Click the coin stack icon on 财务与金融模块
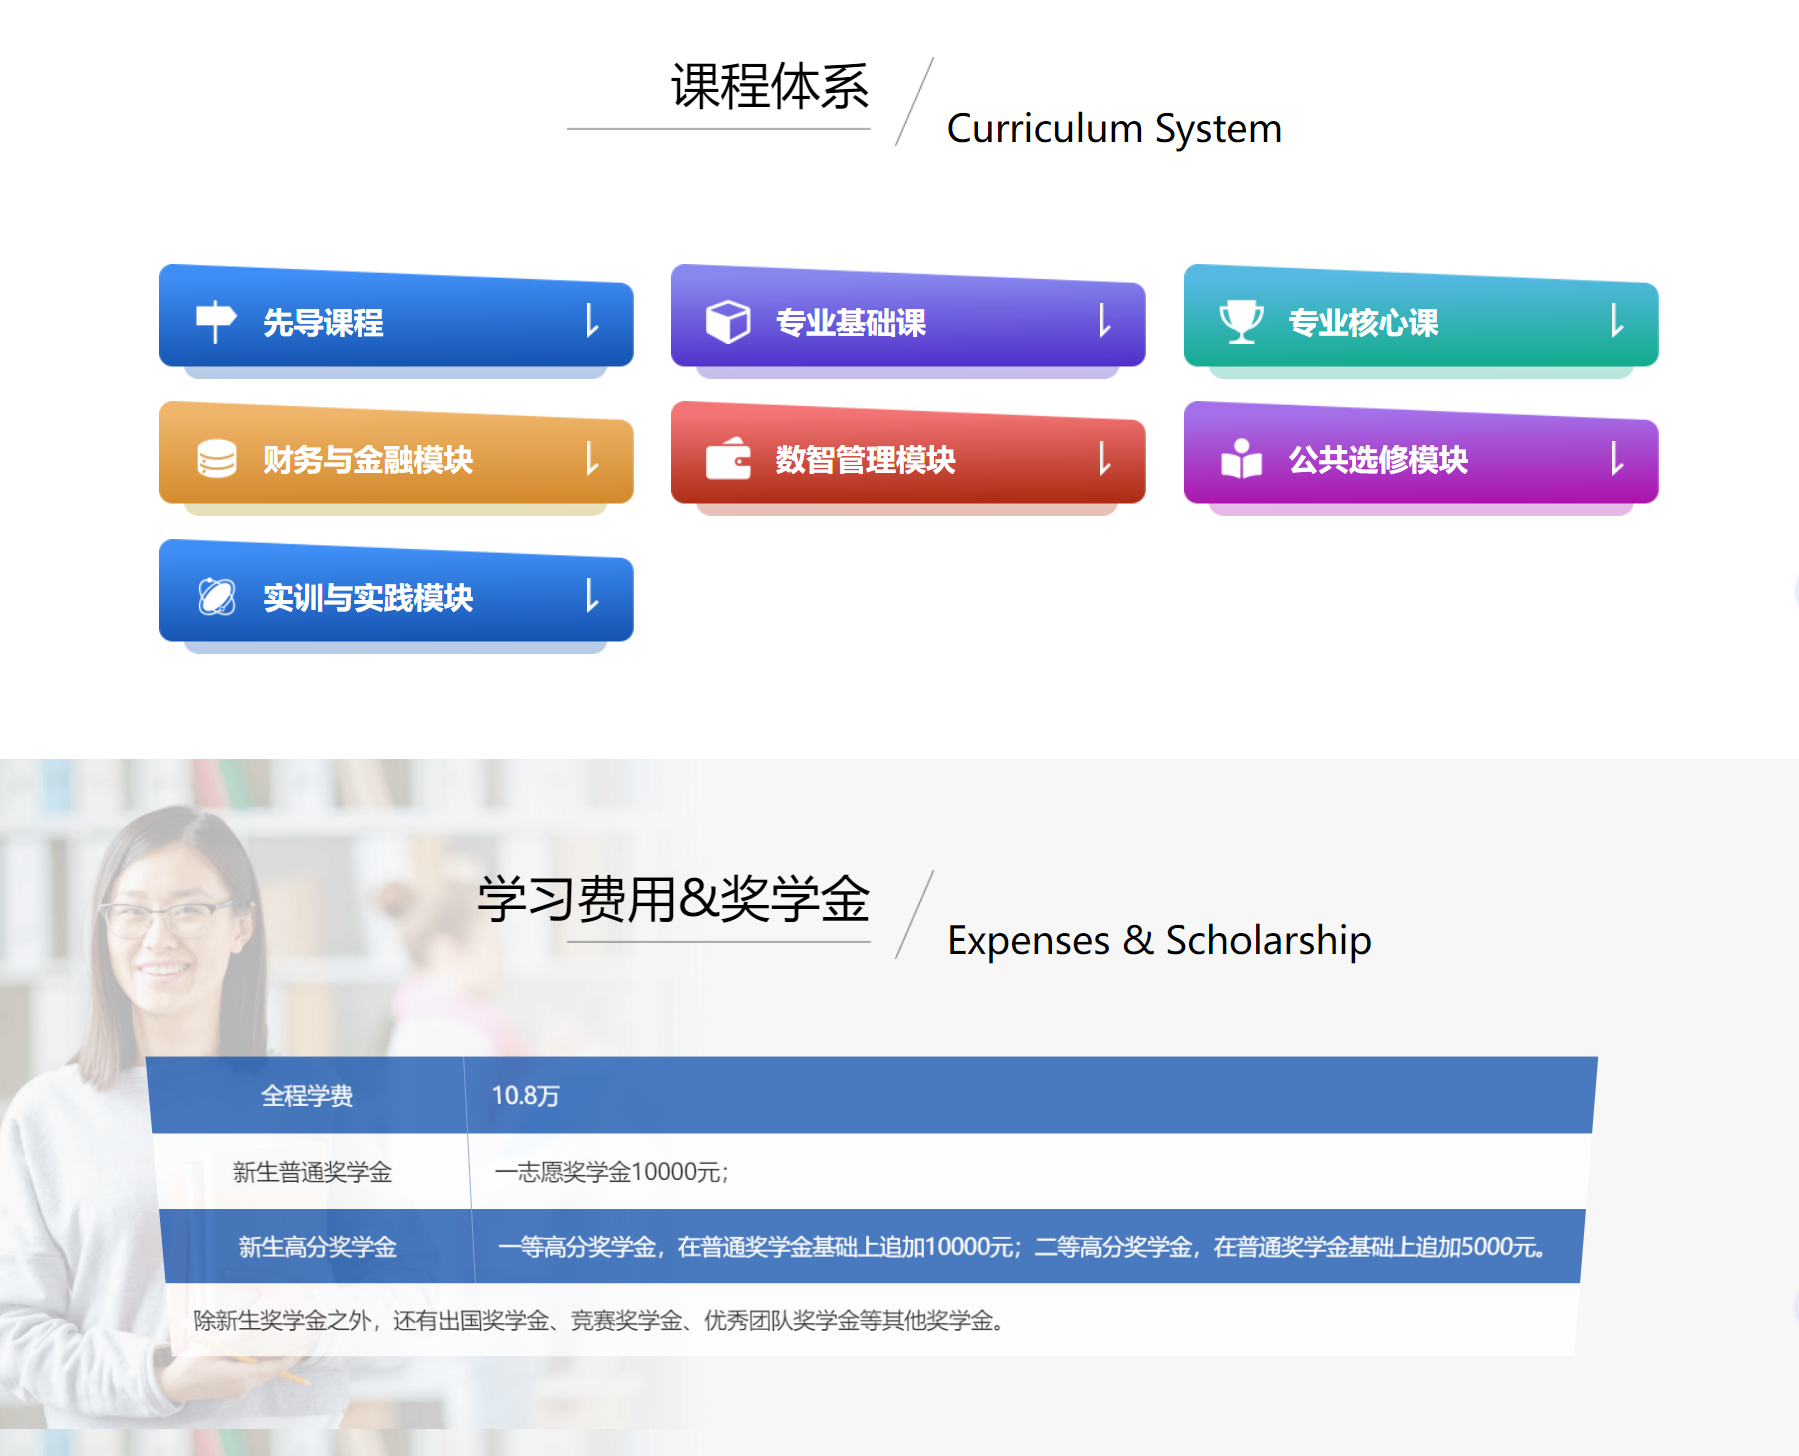Screen dimensions: 1799x1456 pyautogui.click(x=217, y=459)
